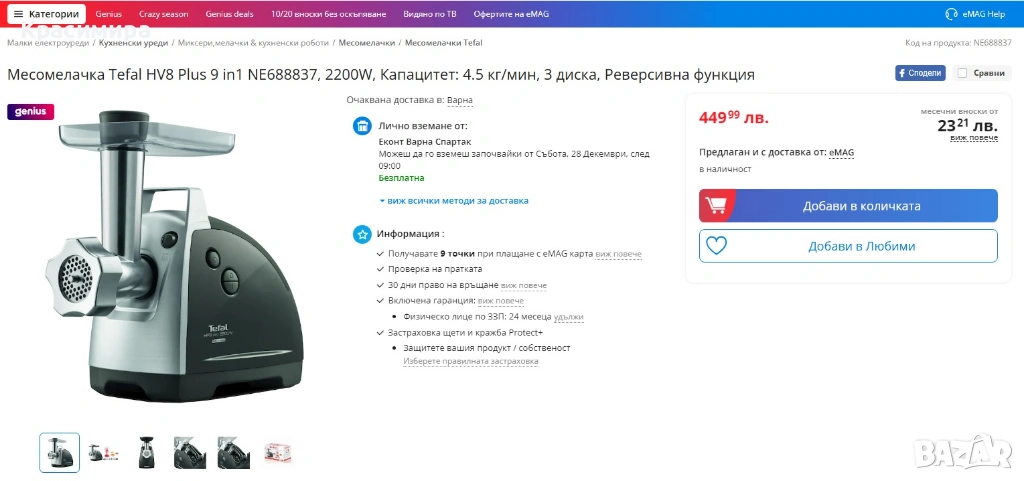
Task: Open the Месомелачки Tefal breadcrumb link
Action: (x=443, y=42)
